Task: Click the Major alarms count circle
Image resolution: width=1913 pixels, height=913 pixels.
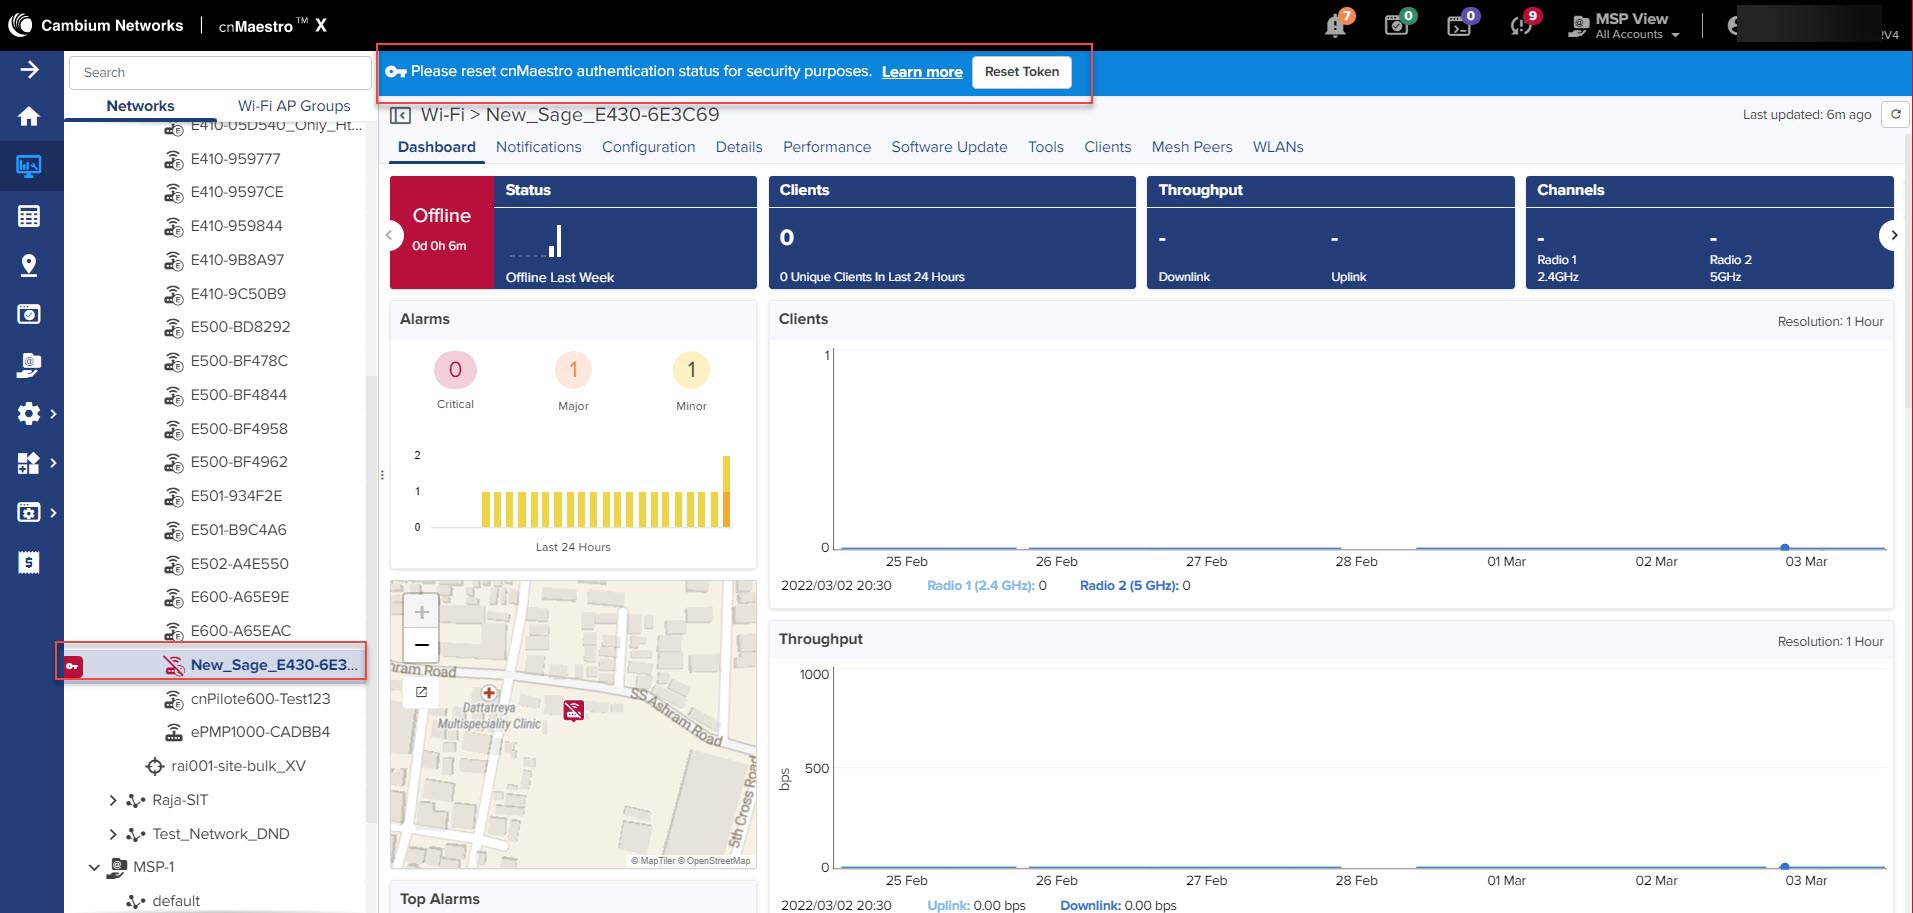Action: click(x=573, y=370)
